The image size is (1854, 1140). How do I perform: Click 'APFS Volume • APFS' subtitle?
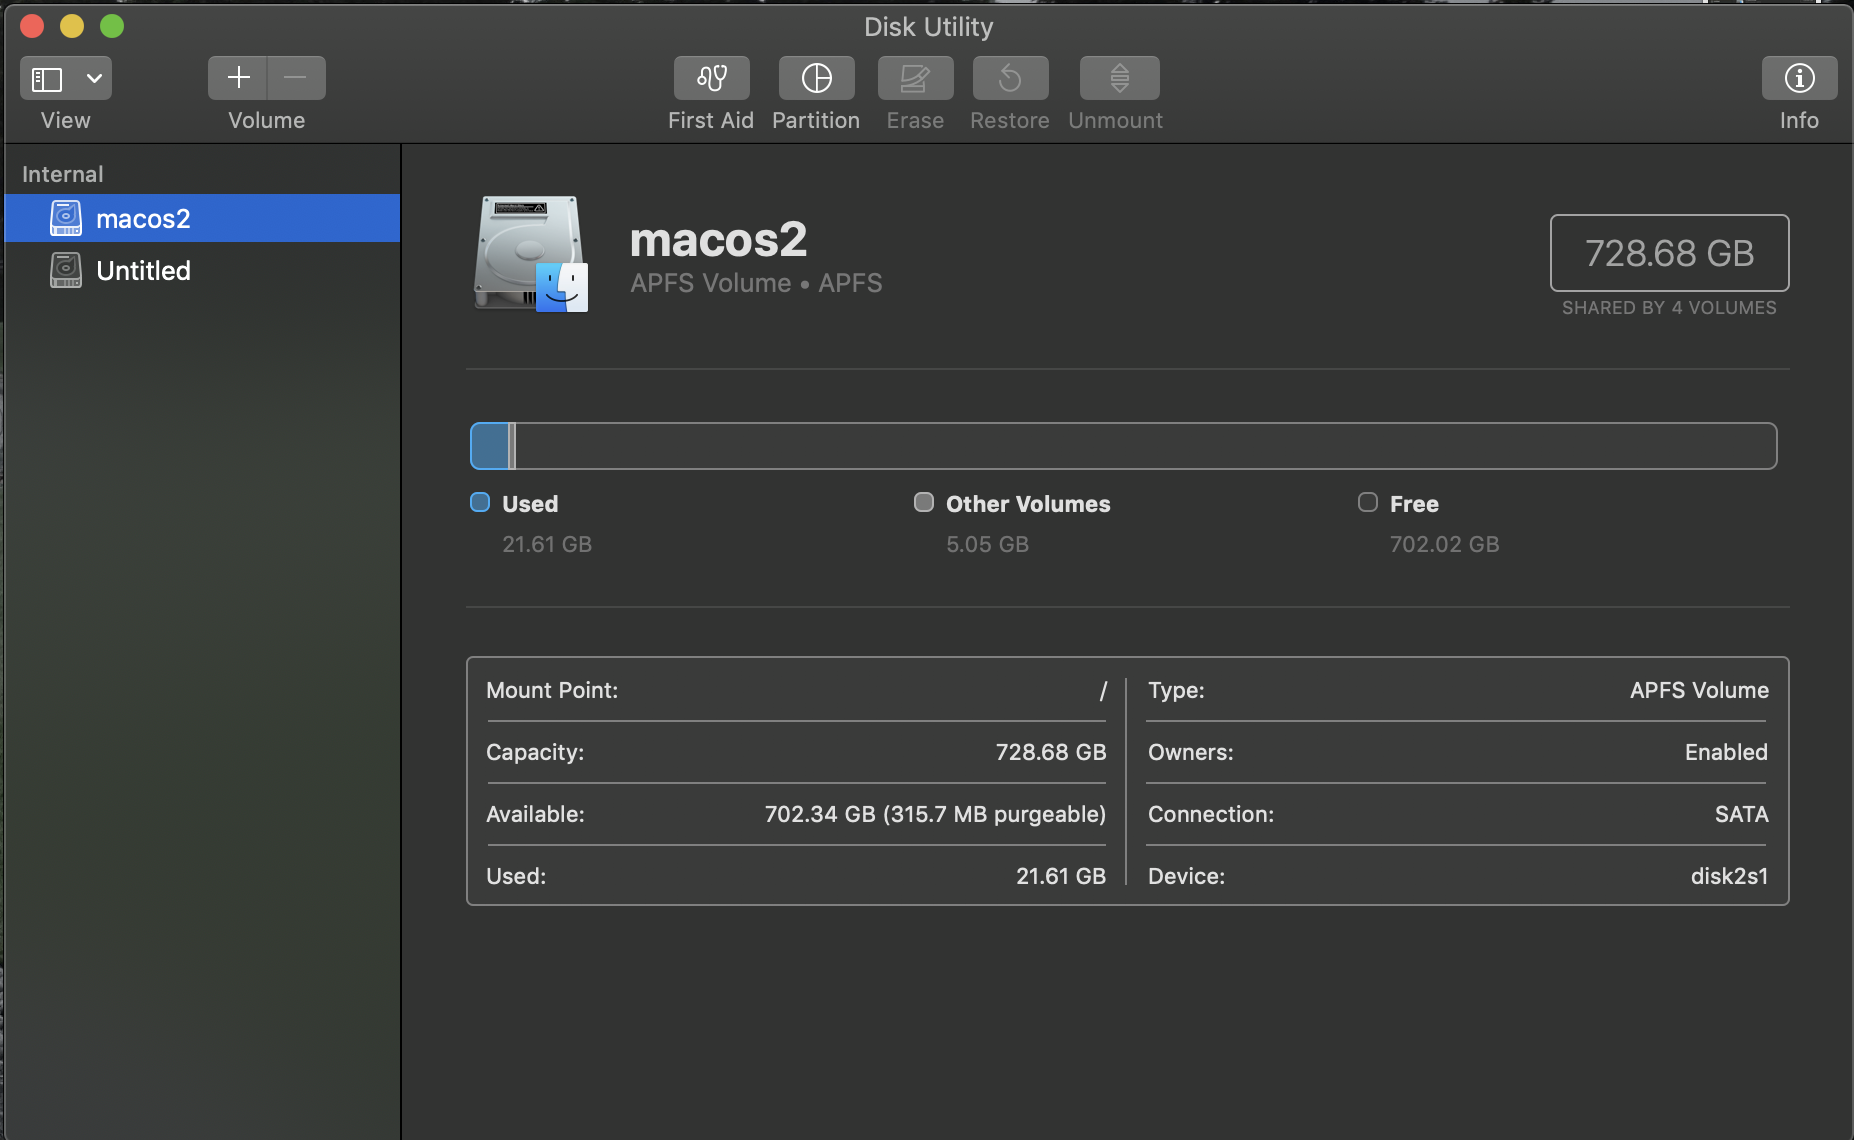click(x=756, y=283)
